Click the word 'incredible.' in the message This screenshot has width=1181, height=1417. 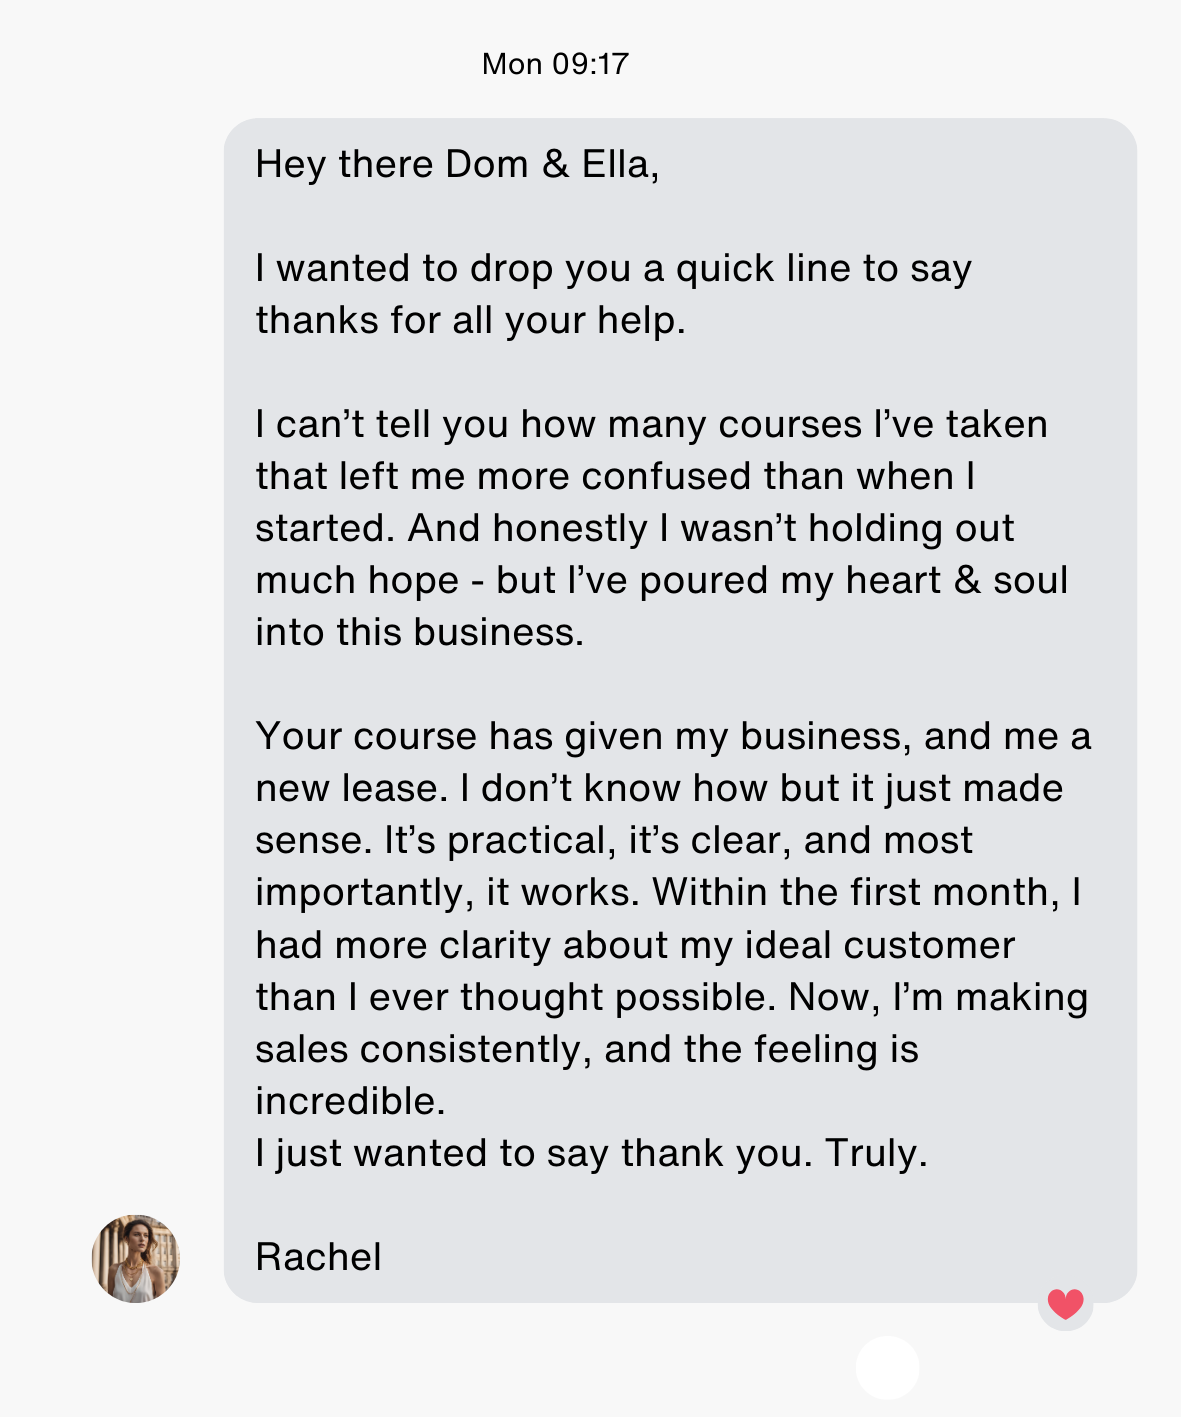(x=350, y=1101)
